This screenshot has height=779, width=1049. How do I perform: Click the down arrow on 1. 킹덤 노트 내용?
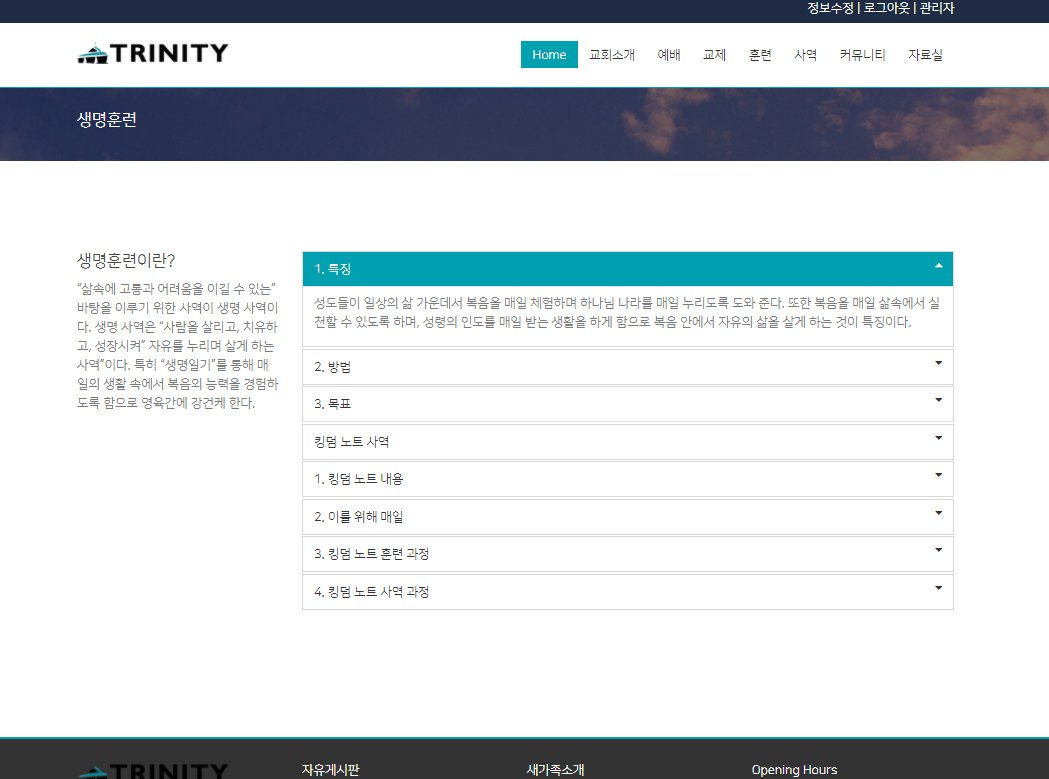[x=939, y=475]
